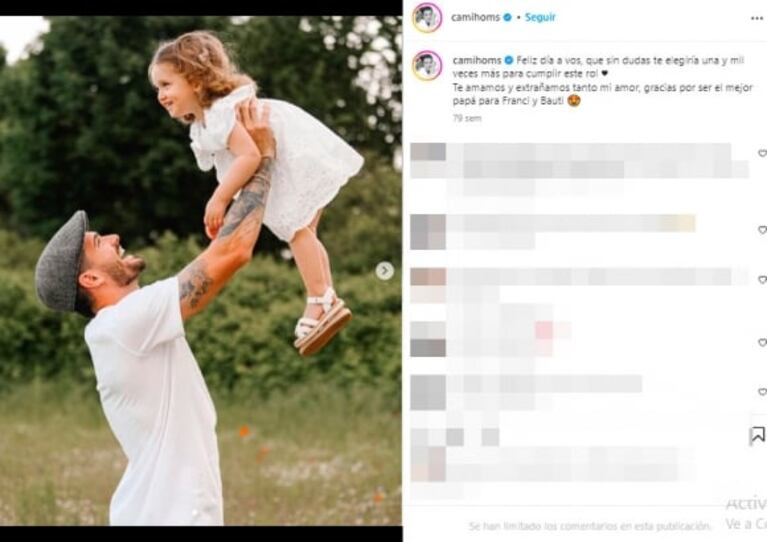Open the three-dot more options menu
767x542 pixels.
(756, 19)
